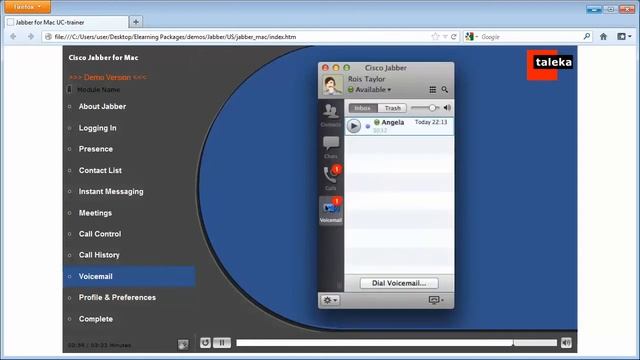The image size is (640, 360).
Task: Open the Firefox bookmarks menu button
Action: pyautogui.click(x=624, y=37)
